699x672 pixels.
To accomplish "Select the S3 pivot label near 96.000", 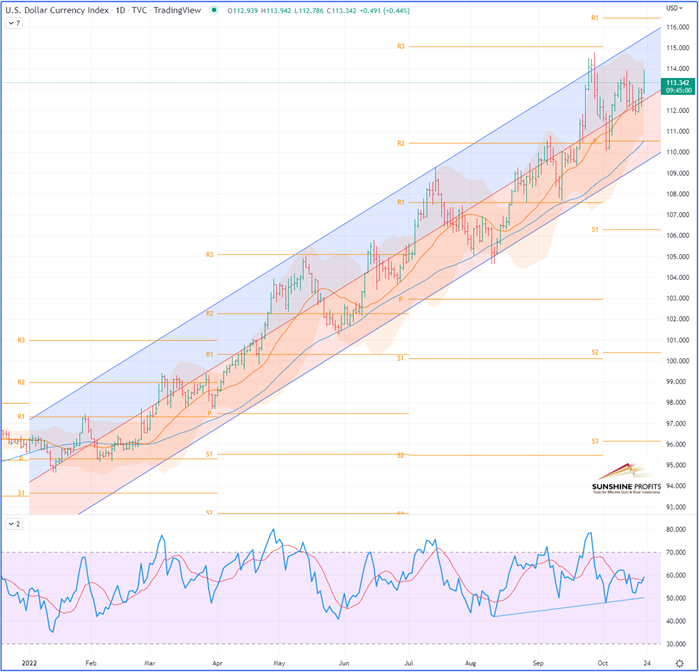I will pos(594,441).
